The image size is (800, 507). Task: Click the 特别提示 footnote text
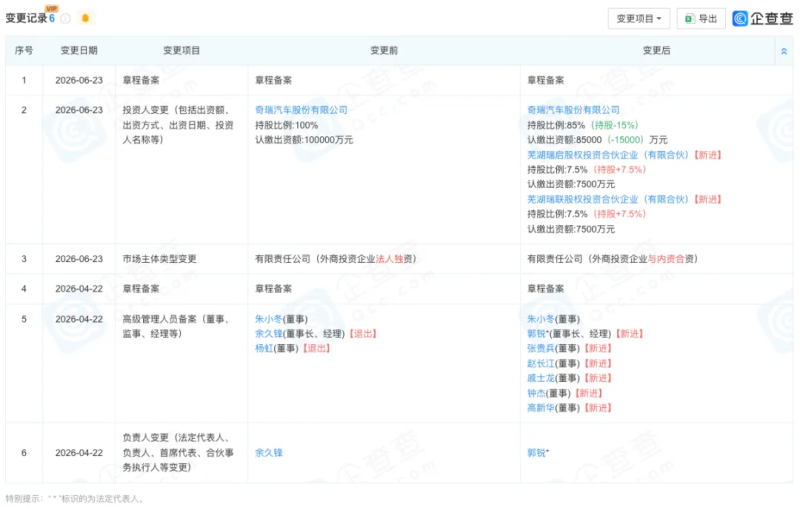pos(75,498)
